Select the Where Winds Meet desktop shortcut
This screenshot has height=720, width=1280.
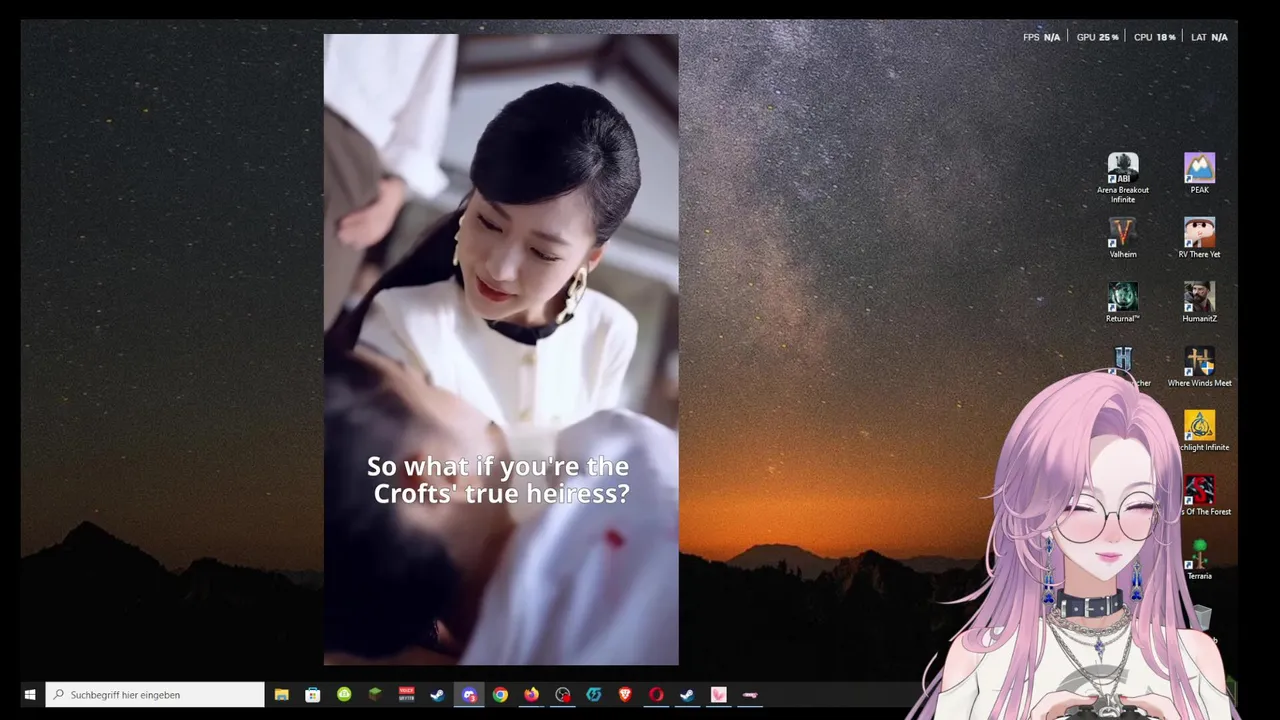coord(1200,367)
